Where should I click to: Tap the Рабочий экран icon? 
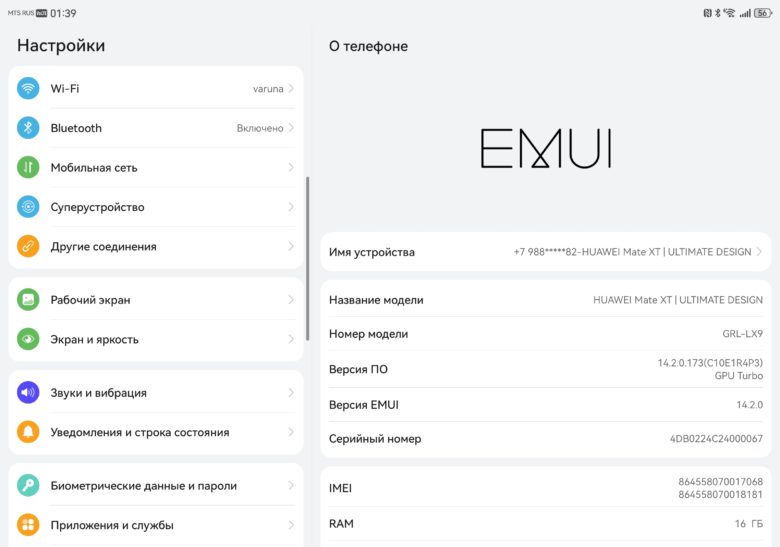(28, 299)
